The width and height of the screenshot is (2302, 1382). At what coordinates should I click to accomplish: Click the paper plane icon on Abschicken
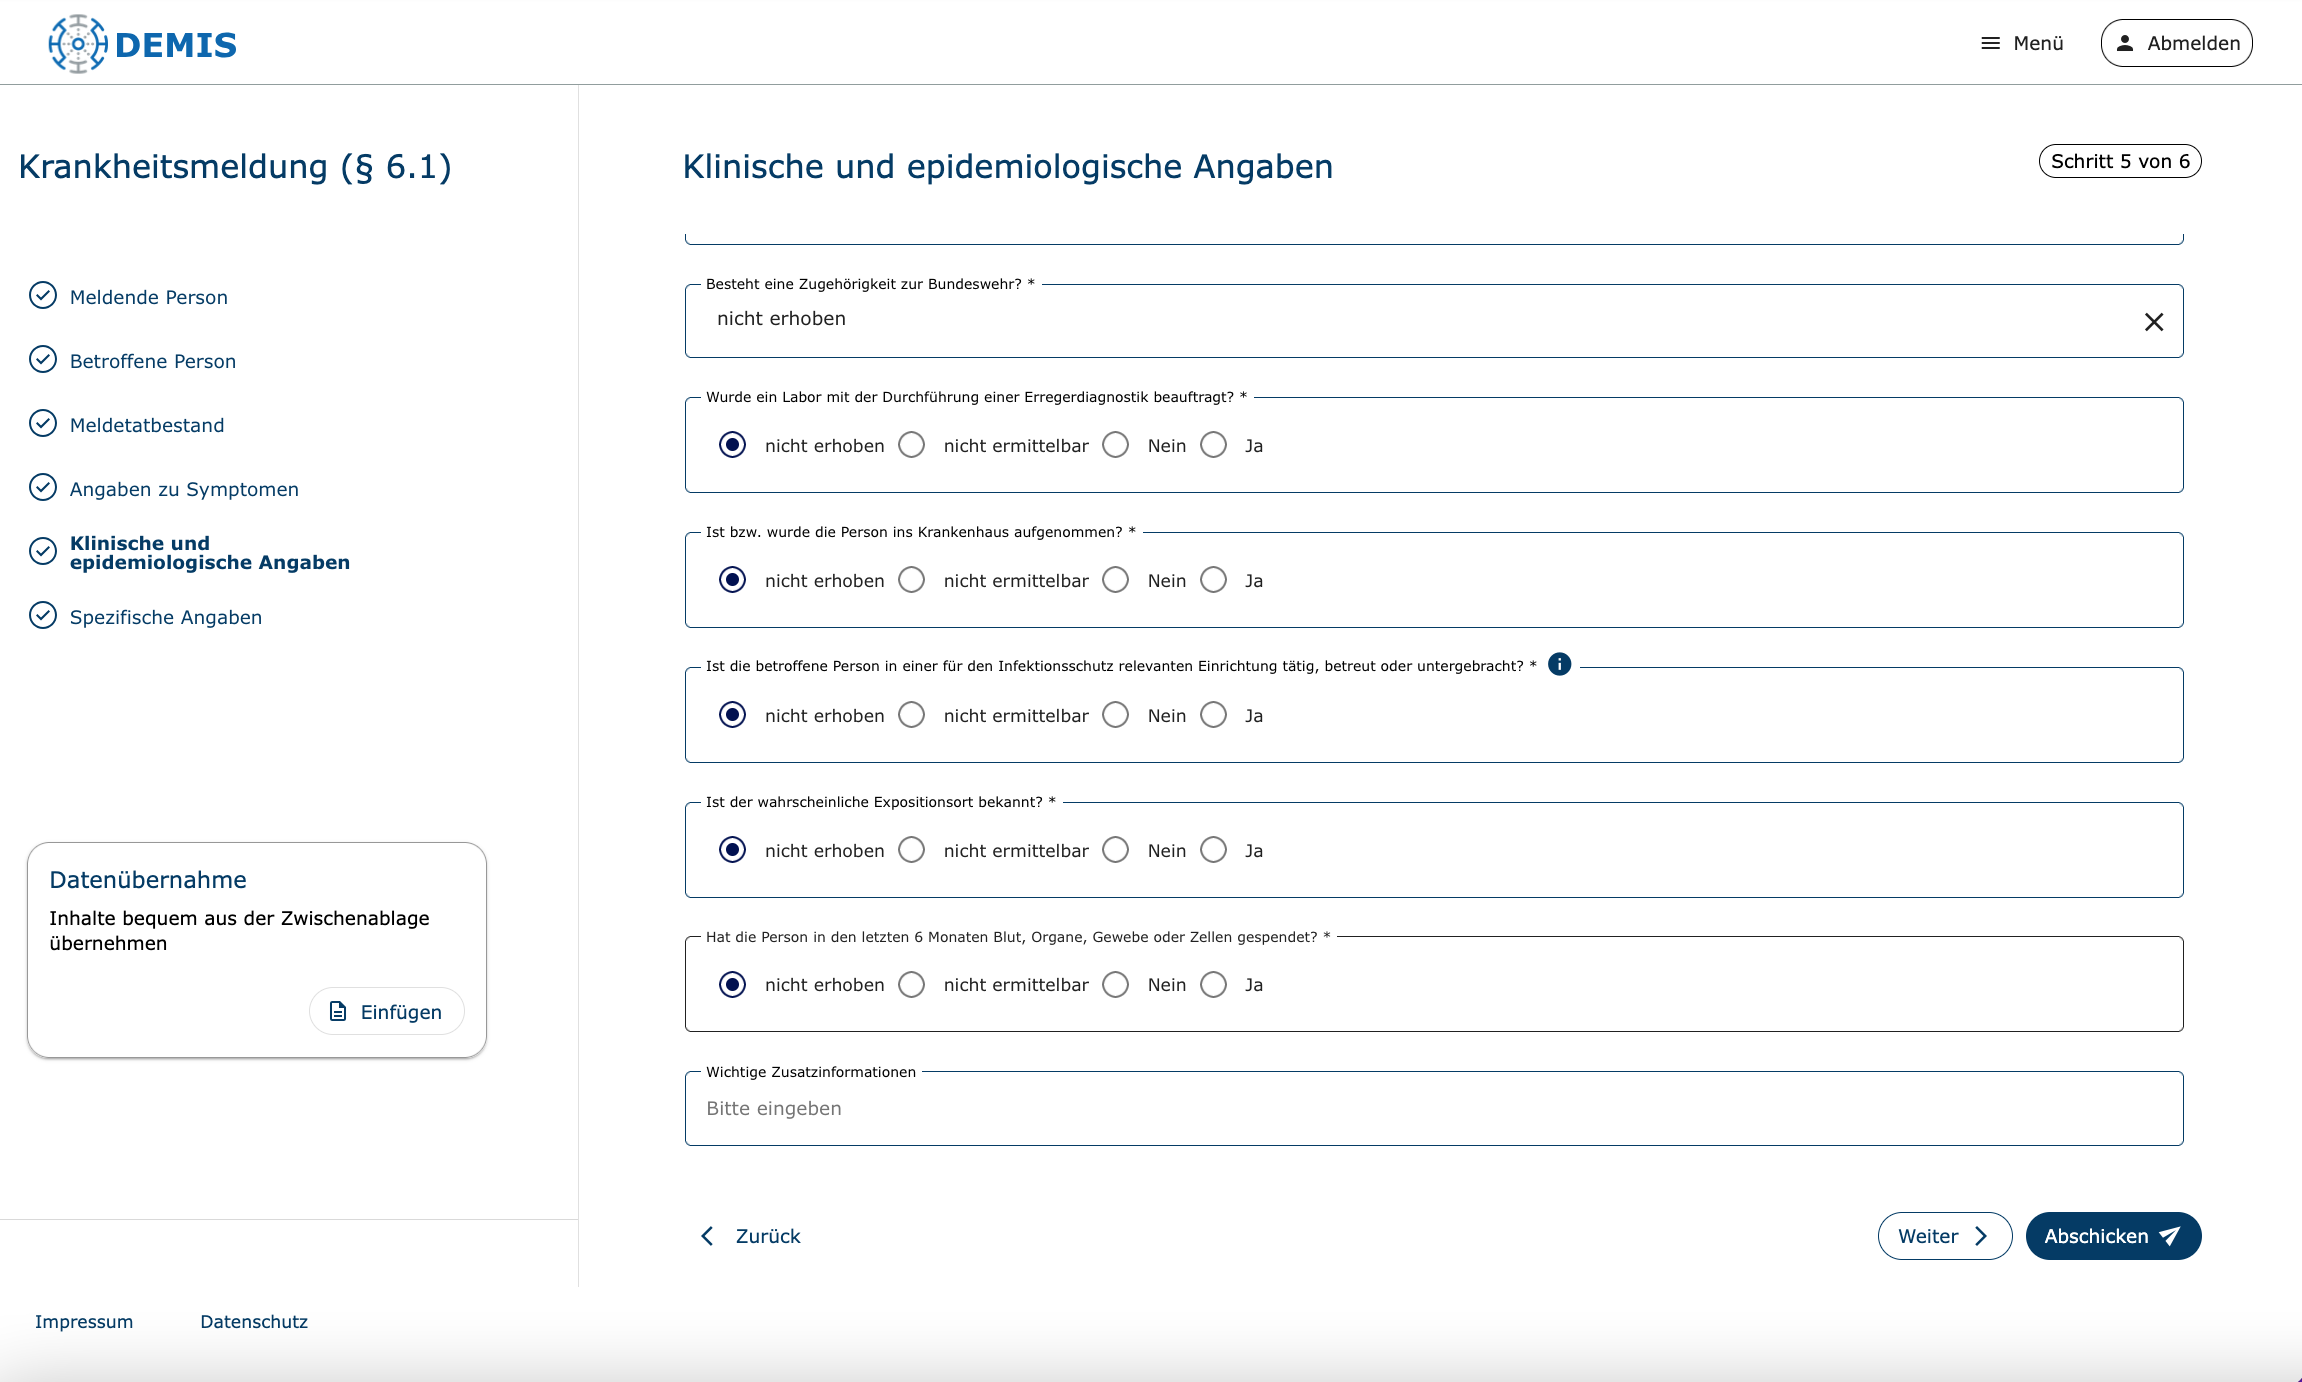2170,1236
